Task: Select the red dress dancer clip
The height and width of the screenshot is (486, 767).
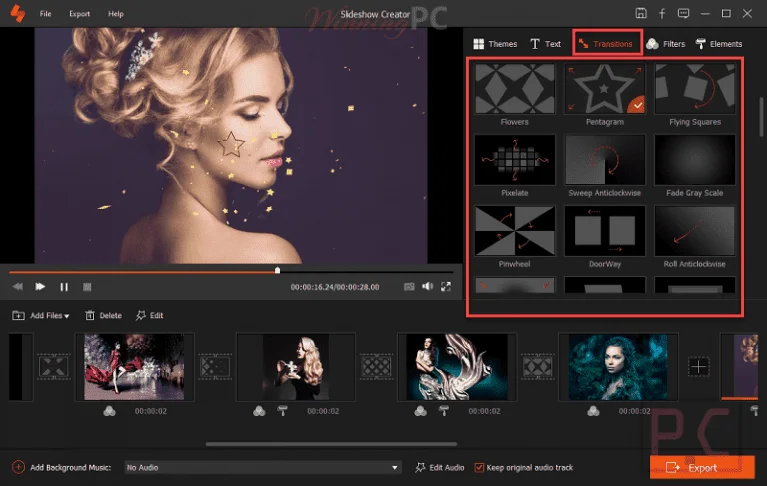Action: [x=134, y=367]
